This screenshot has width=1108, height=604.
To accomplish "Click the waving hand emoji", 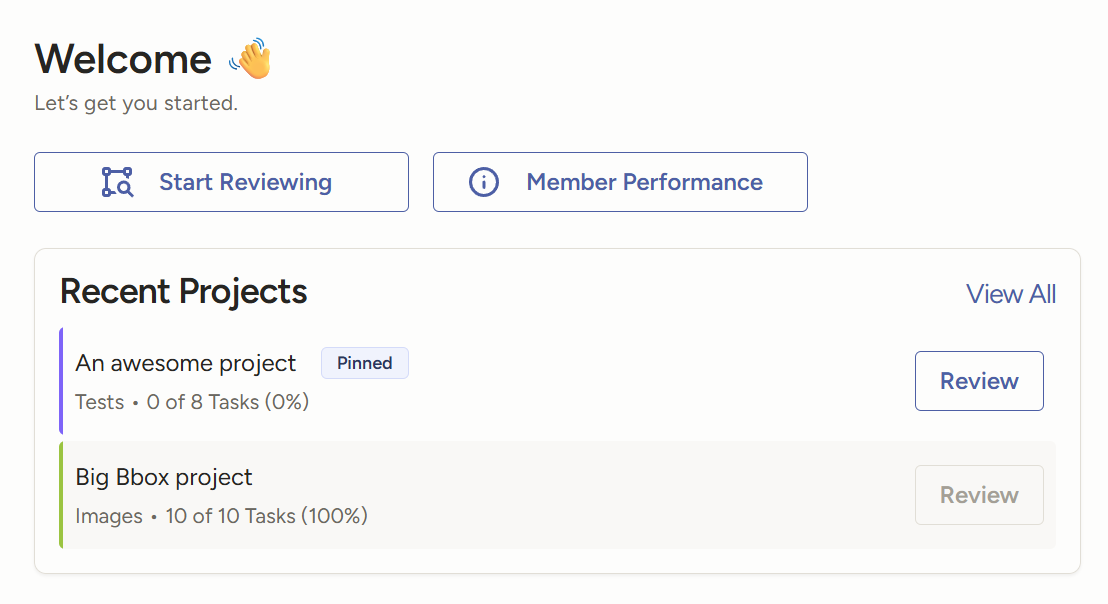I will (250, 60).
